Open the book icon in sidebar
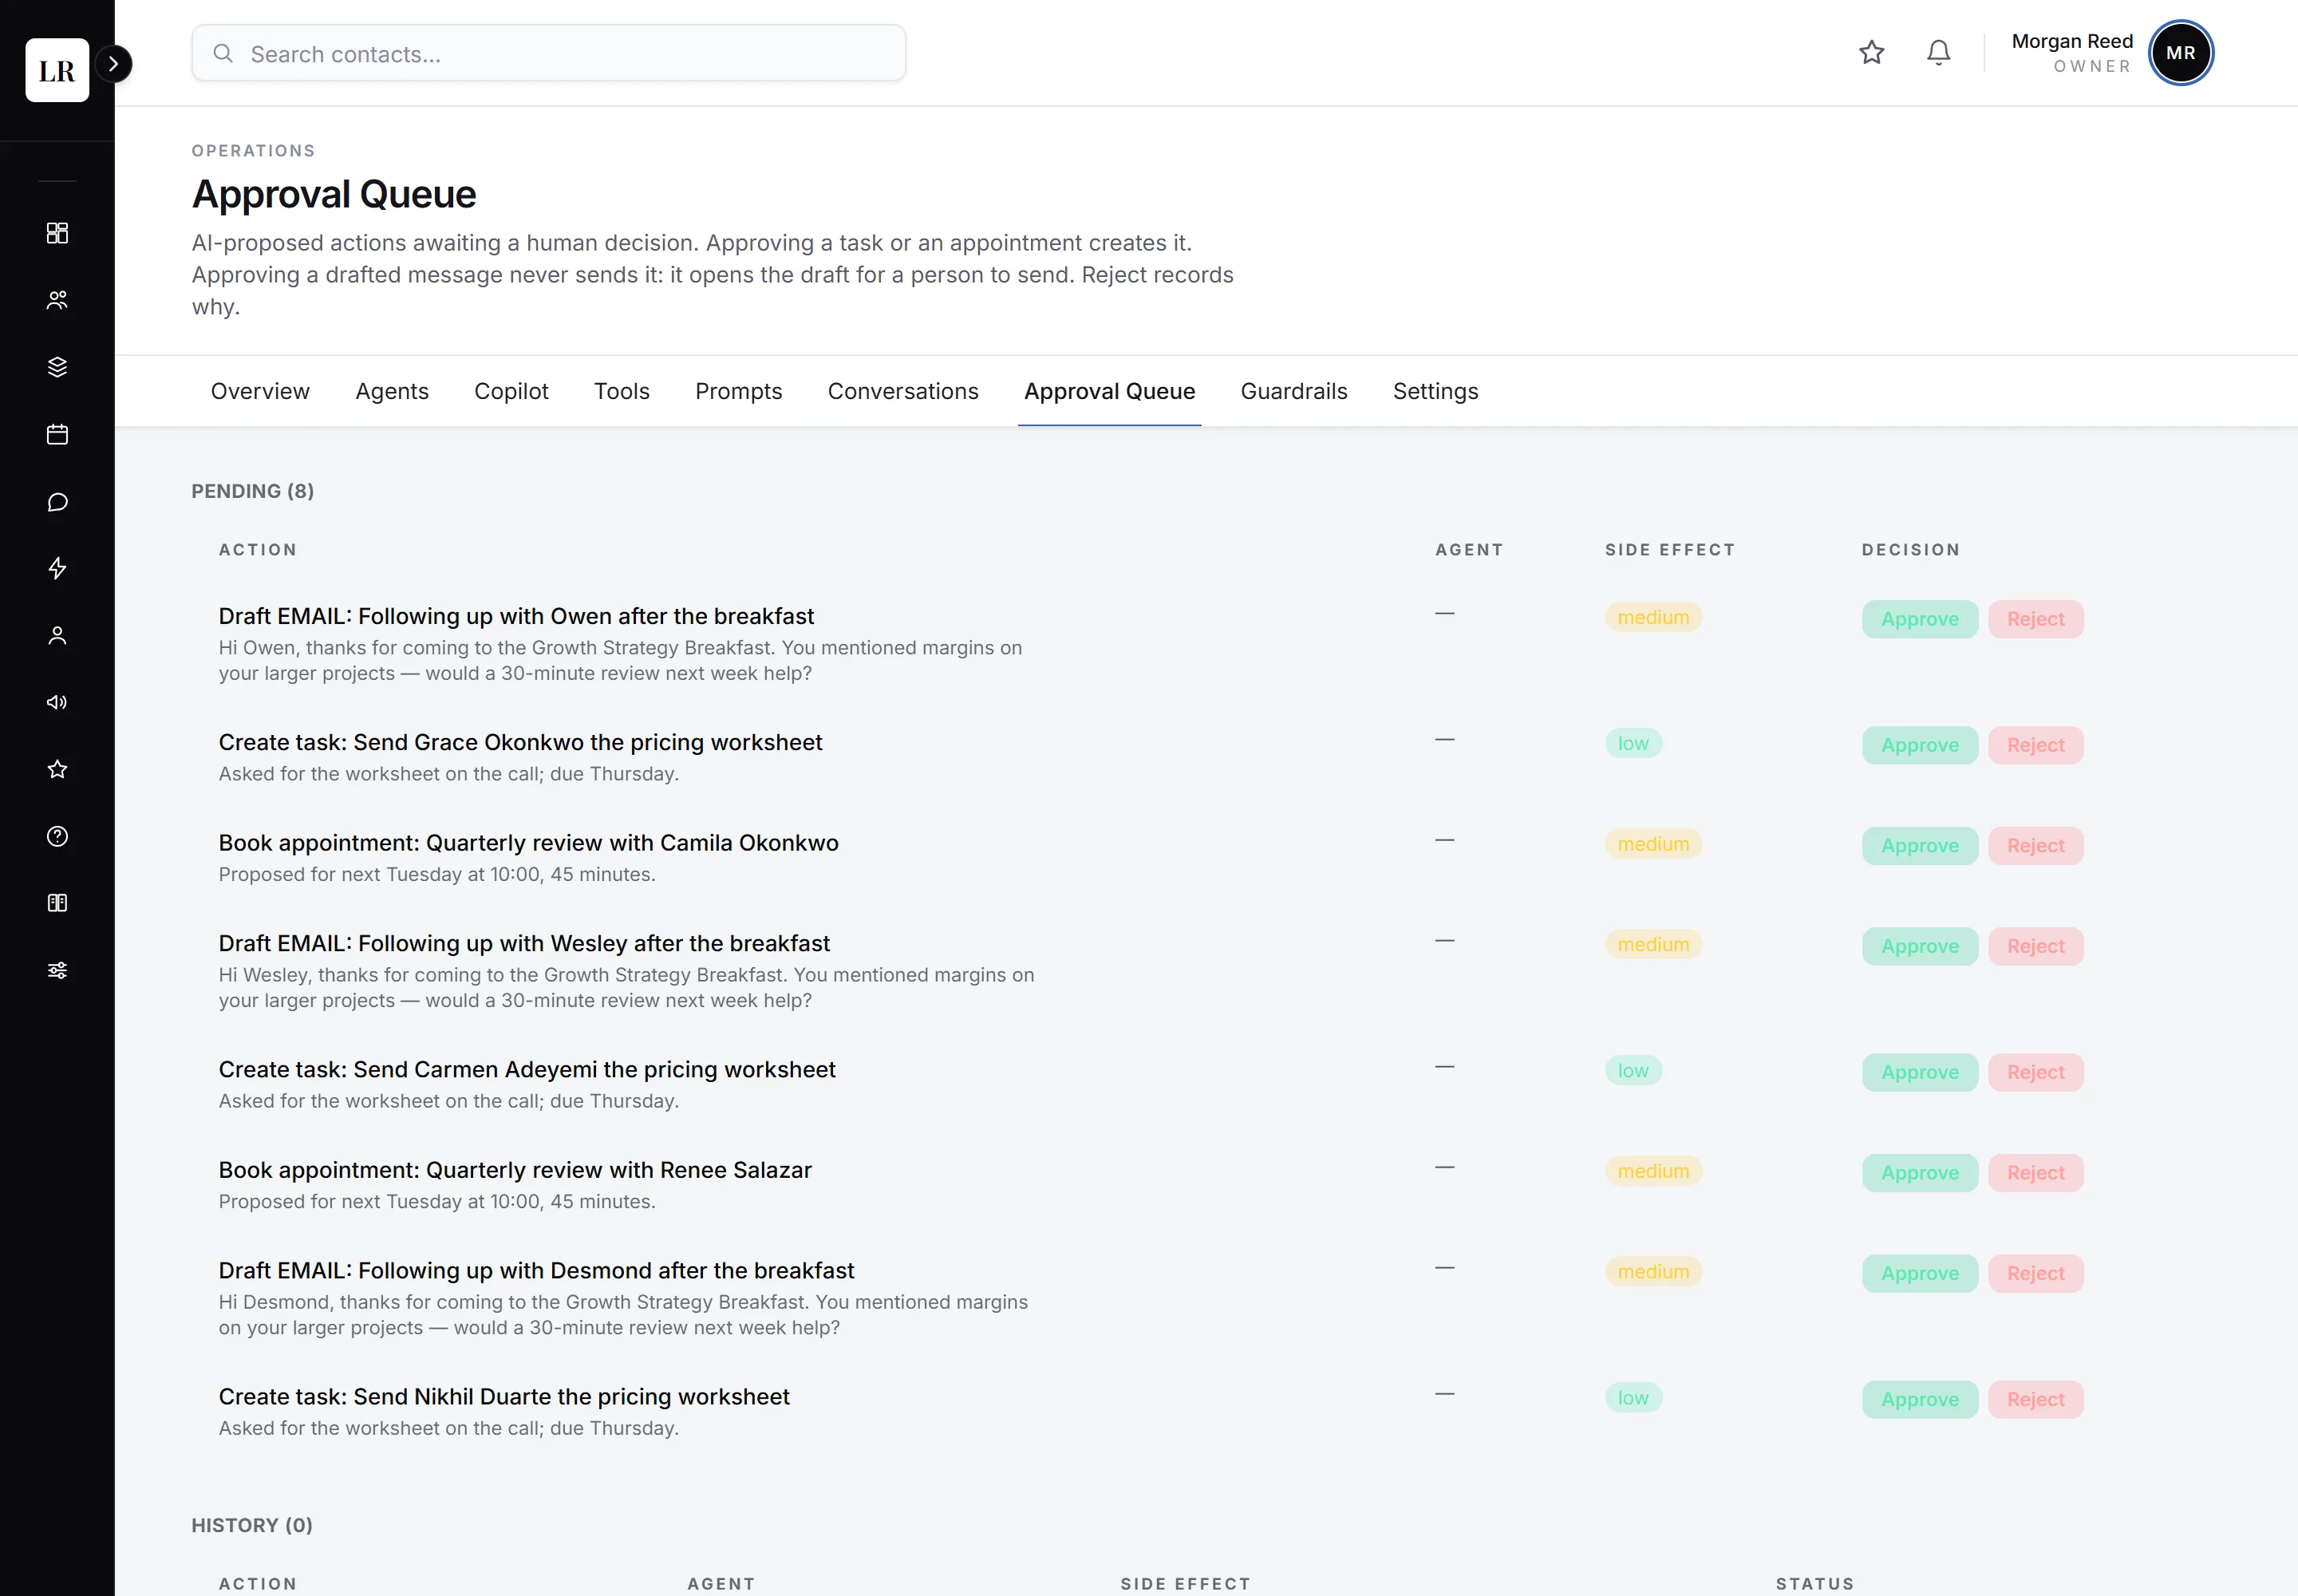 pos(57,903)
